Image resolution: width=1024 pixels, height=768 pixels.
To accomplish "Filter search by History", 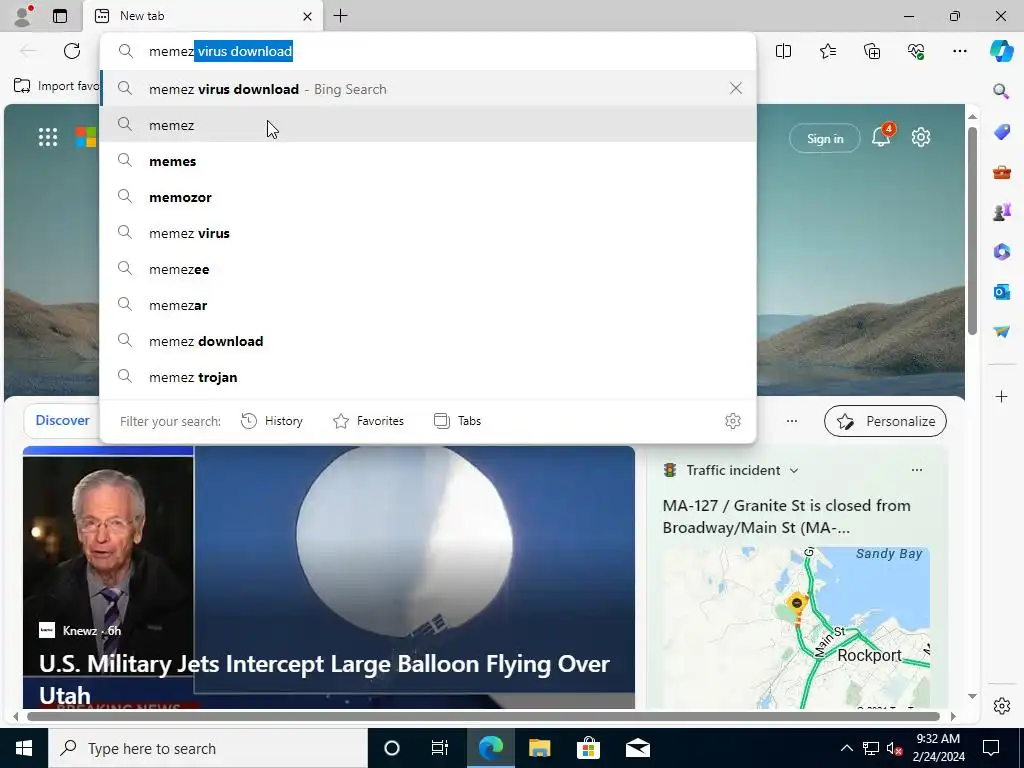I will (272, 421).
